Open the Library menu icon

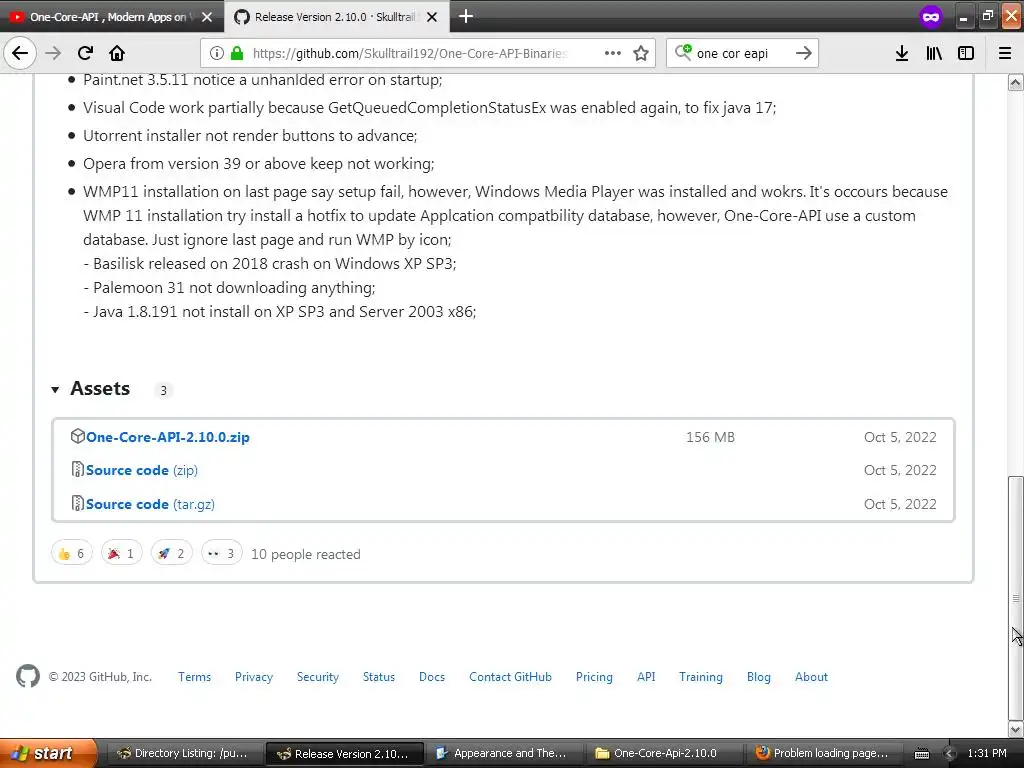(934, 53)
